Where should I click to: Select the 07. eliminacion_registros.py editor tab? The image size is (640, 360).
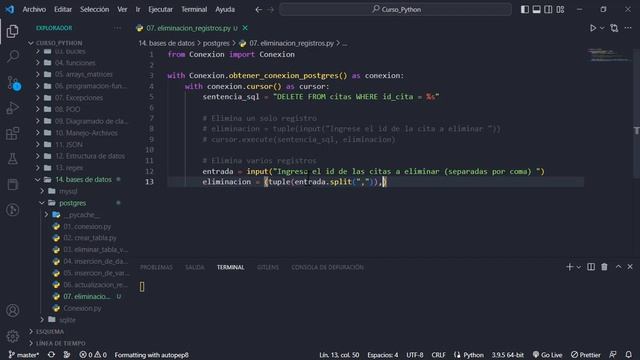[x=189, y=28]
